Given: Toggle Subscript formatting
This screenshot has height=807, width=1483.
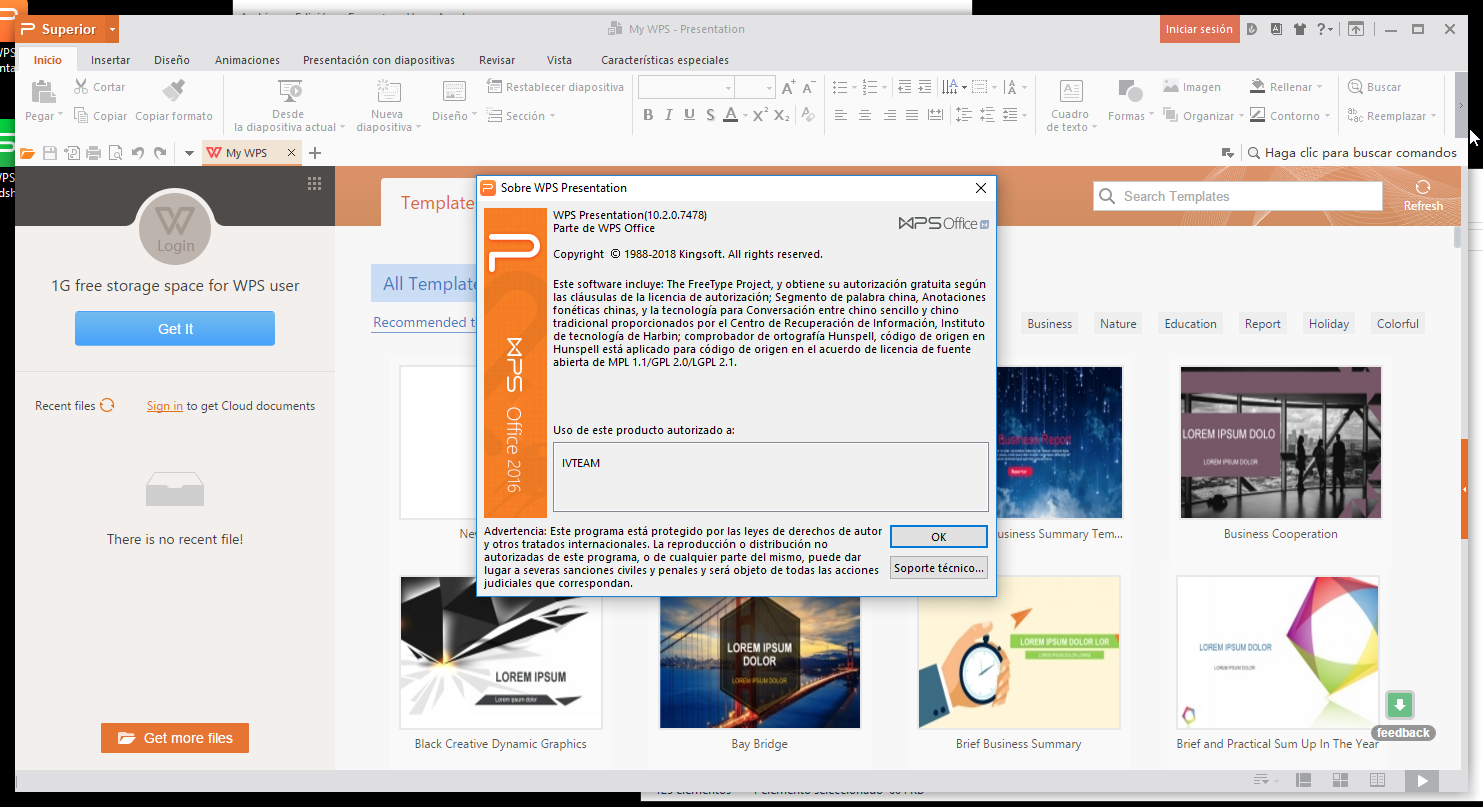Looking at the screenshot, I should 782,115.
